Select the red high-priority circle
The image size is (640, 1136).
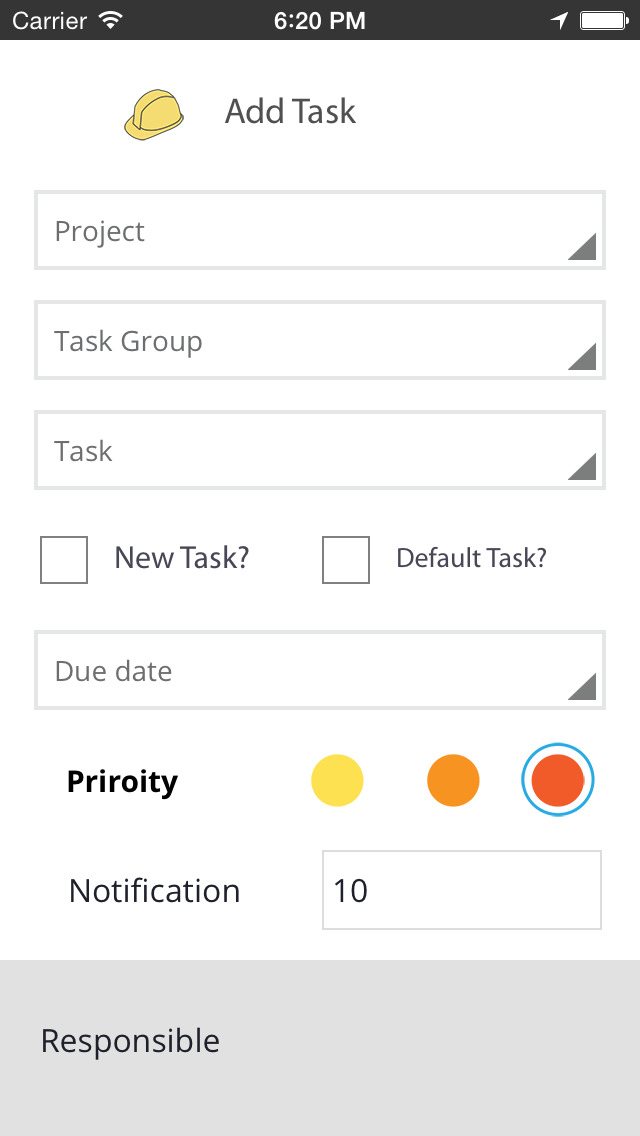click(x=558, y=780)
